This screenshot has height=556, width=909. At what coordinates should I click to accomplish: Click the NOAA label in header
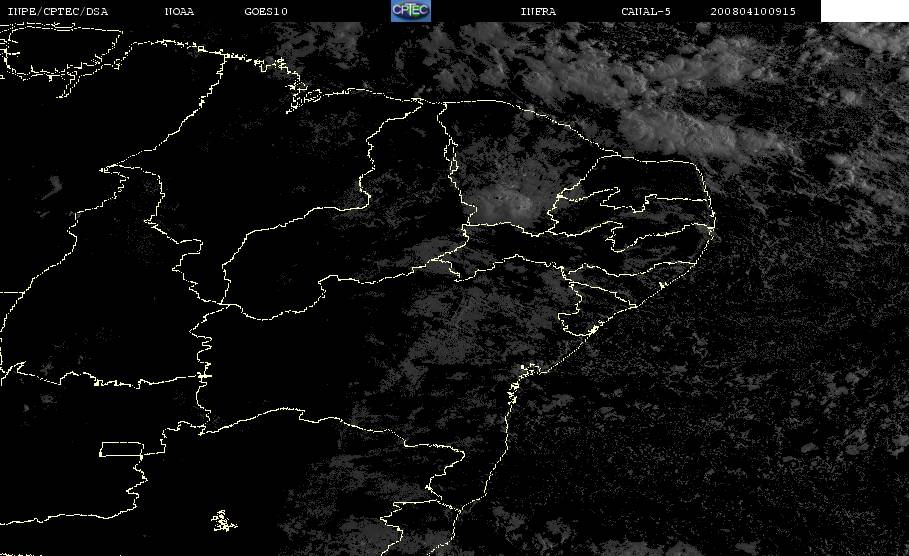point(179,12)
